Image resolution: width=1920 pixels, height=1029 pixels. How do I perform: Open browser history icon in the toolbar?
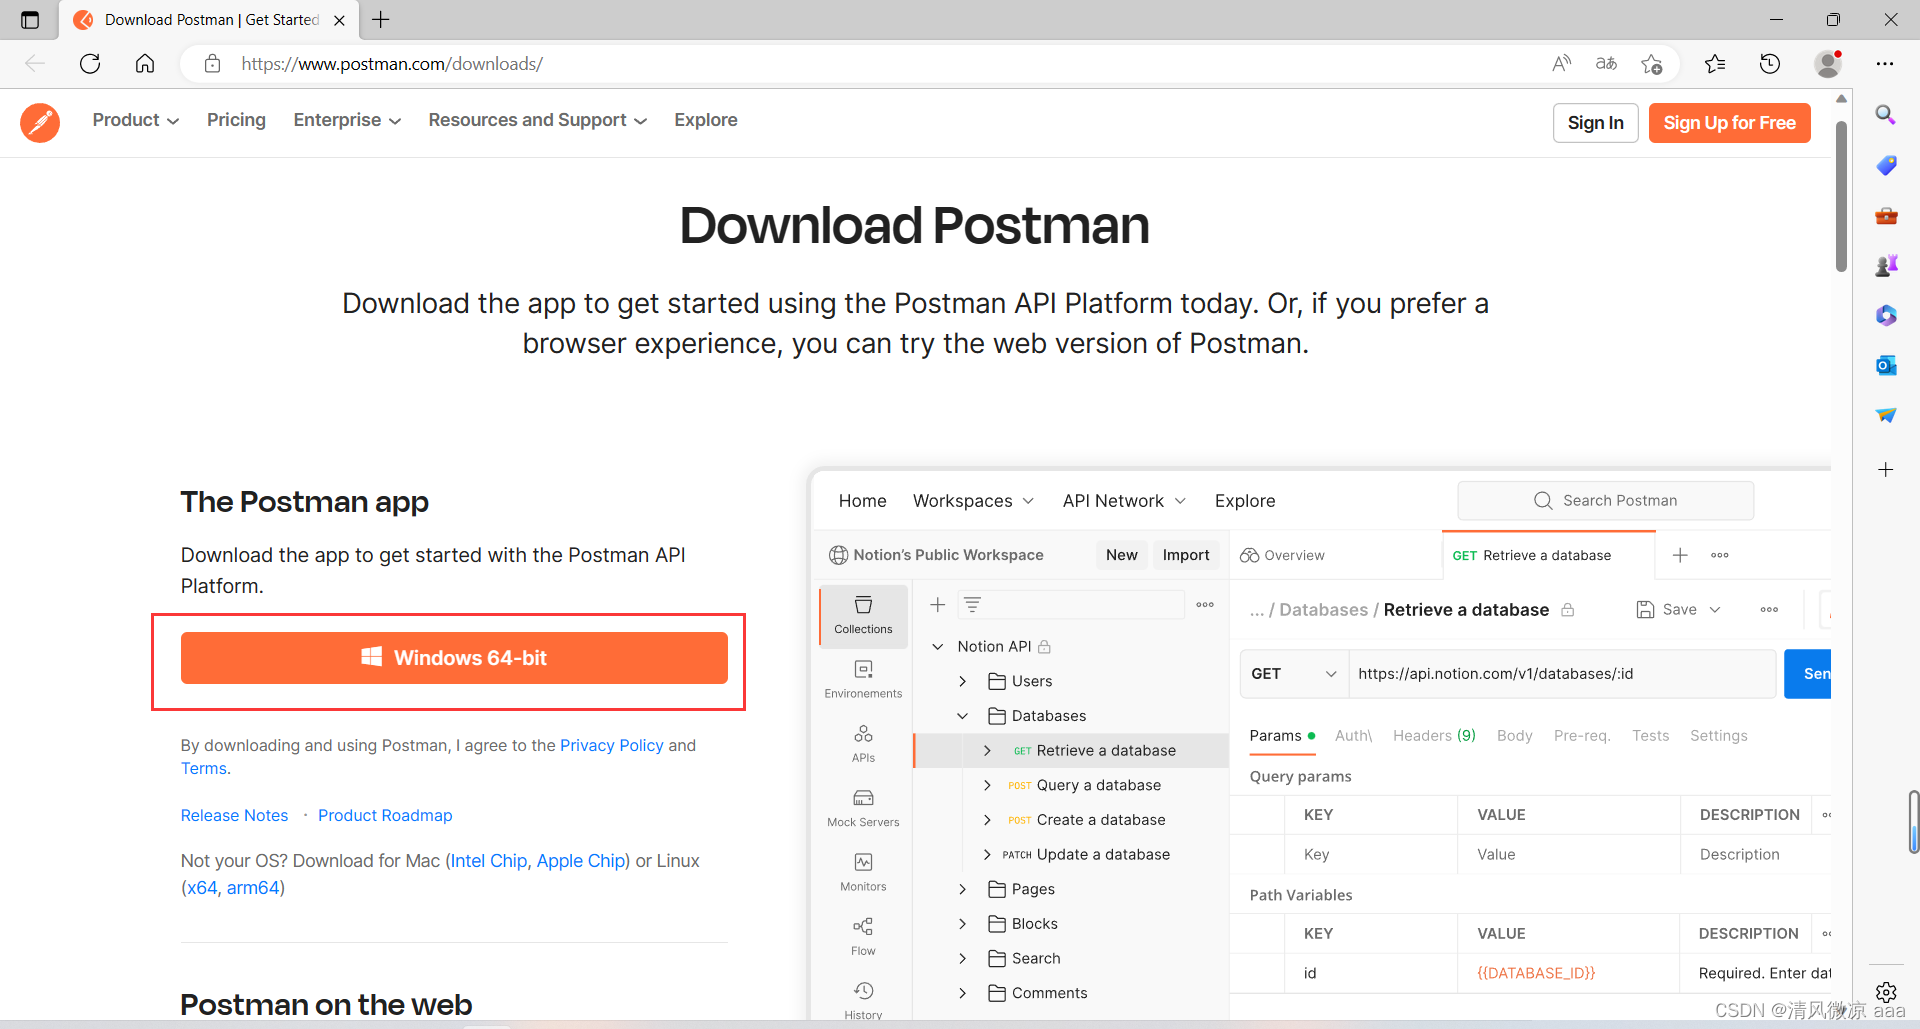(1770, 64)
